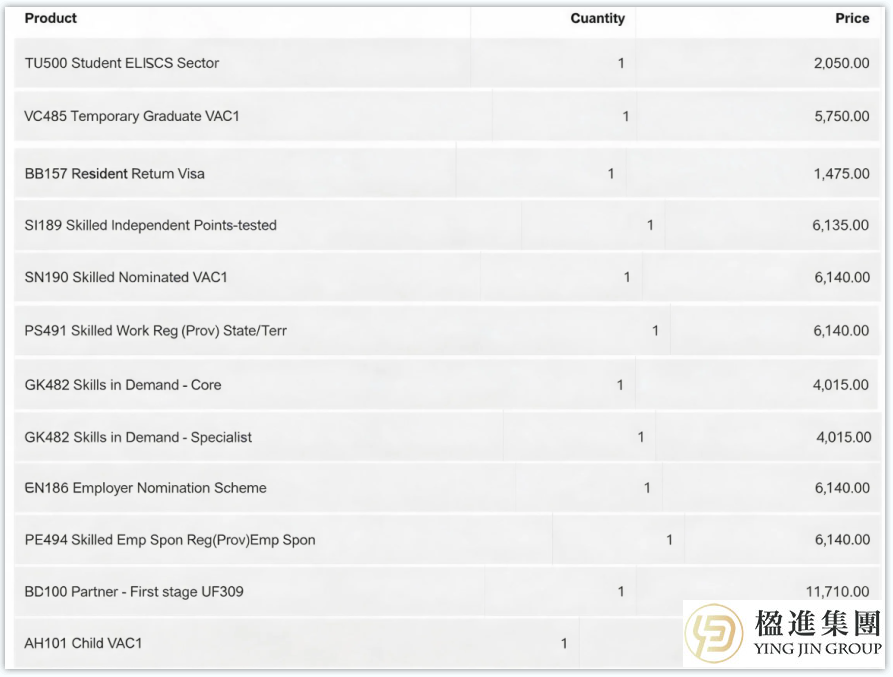Click EN186 Employer Nomination Scheme row
Image resolution: width=893 pixels, height=677 pixels.
coord(447,488)
